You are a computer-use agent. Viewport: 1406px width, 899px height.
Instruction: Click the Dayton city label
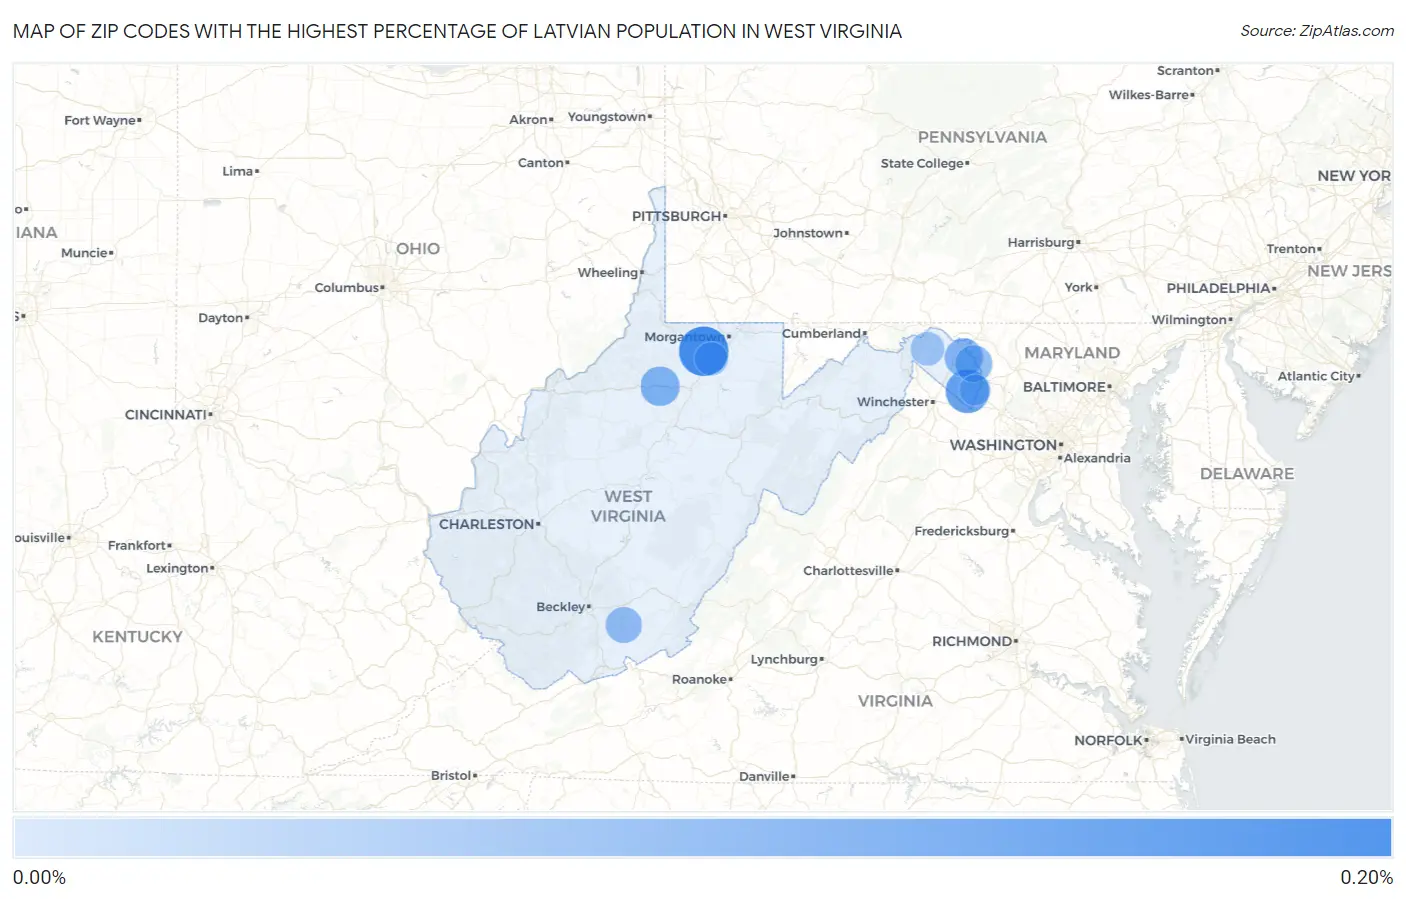pos(221,318)
